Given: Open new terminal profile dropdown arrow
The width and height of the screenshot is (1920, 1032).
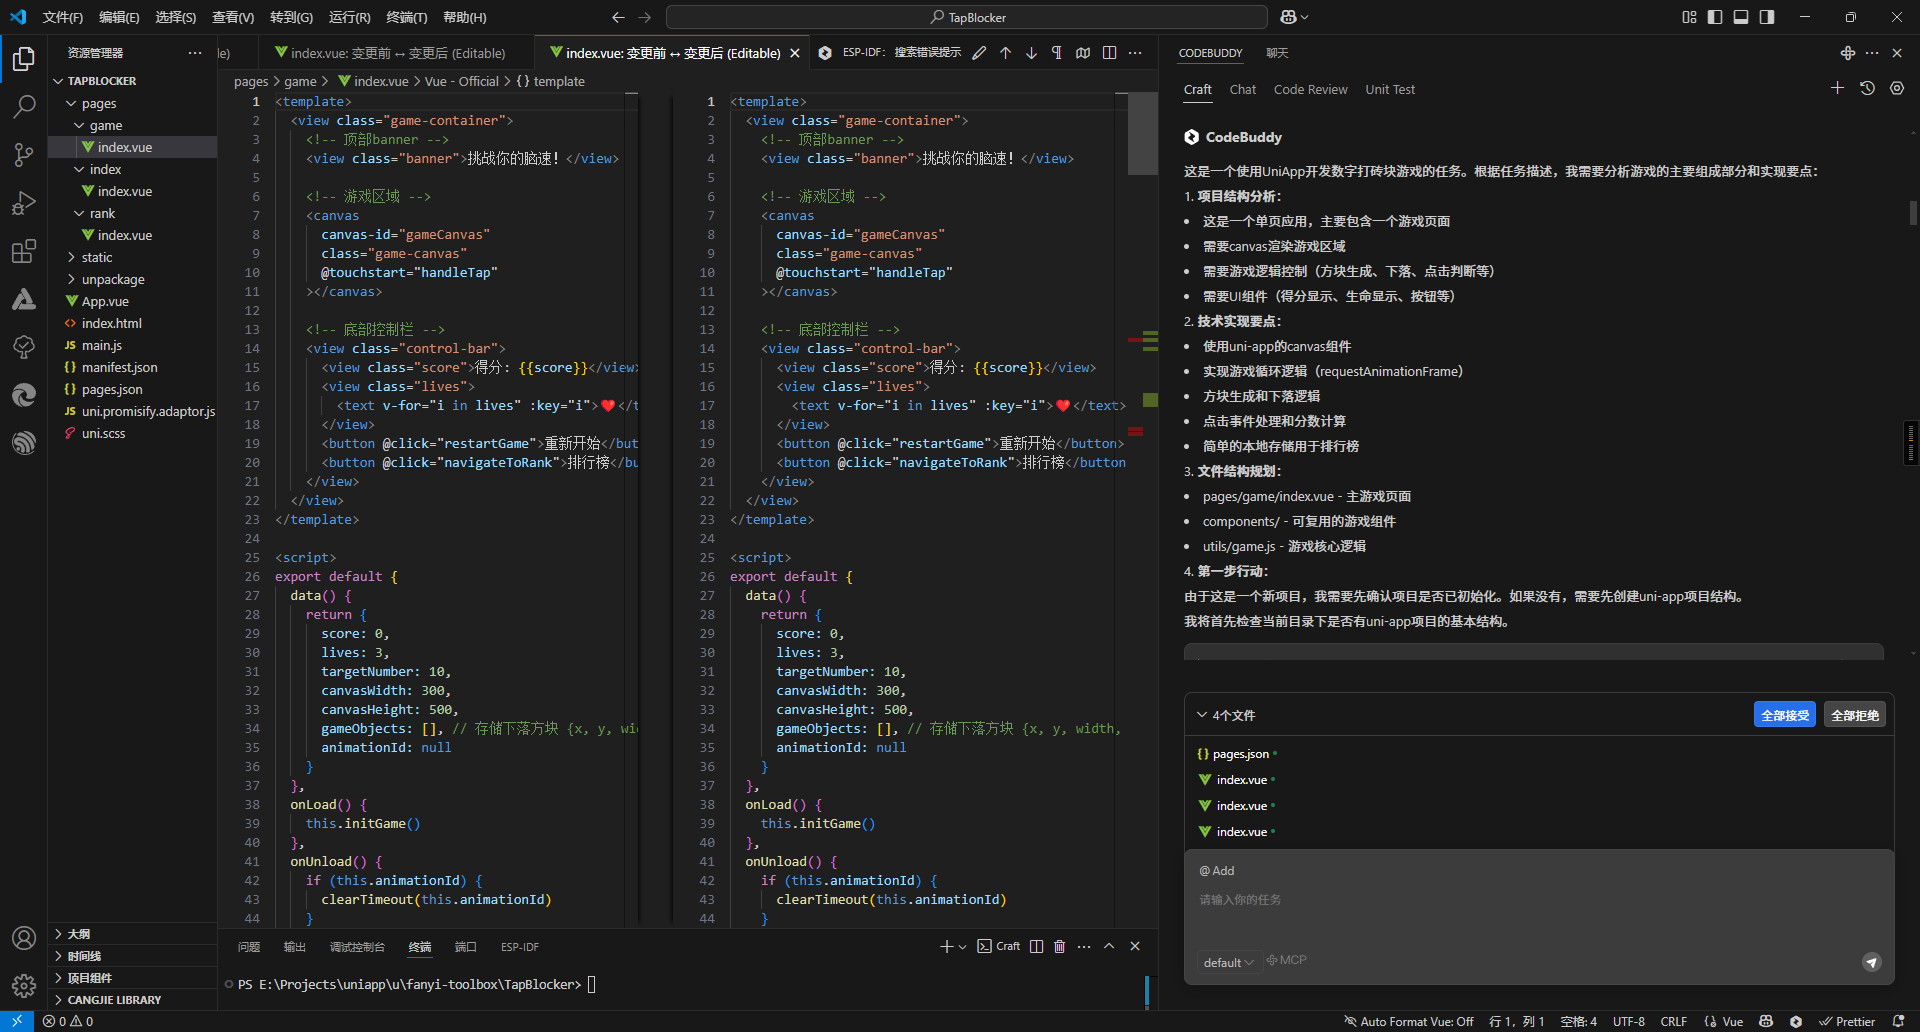Looking at the screenshot, I should 963,946.
